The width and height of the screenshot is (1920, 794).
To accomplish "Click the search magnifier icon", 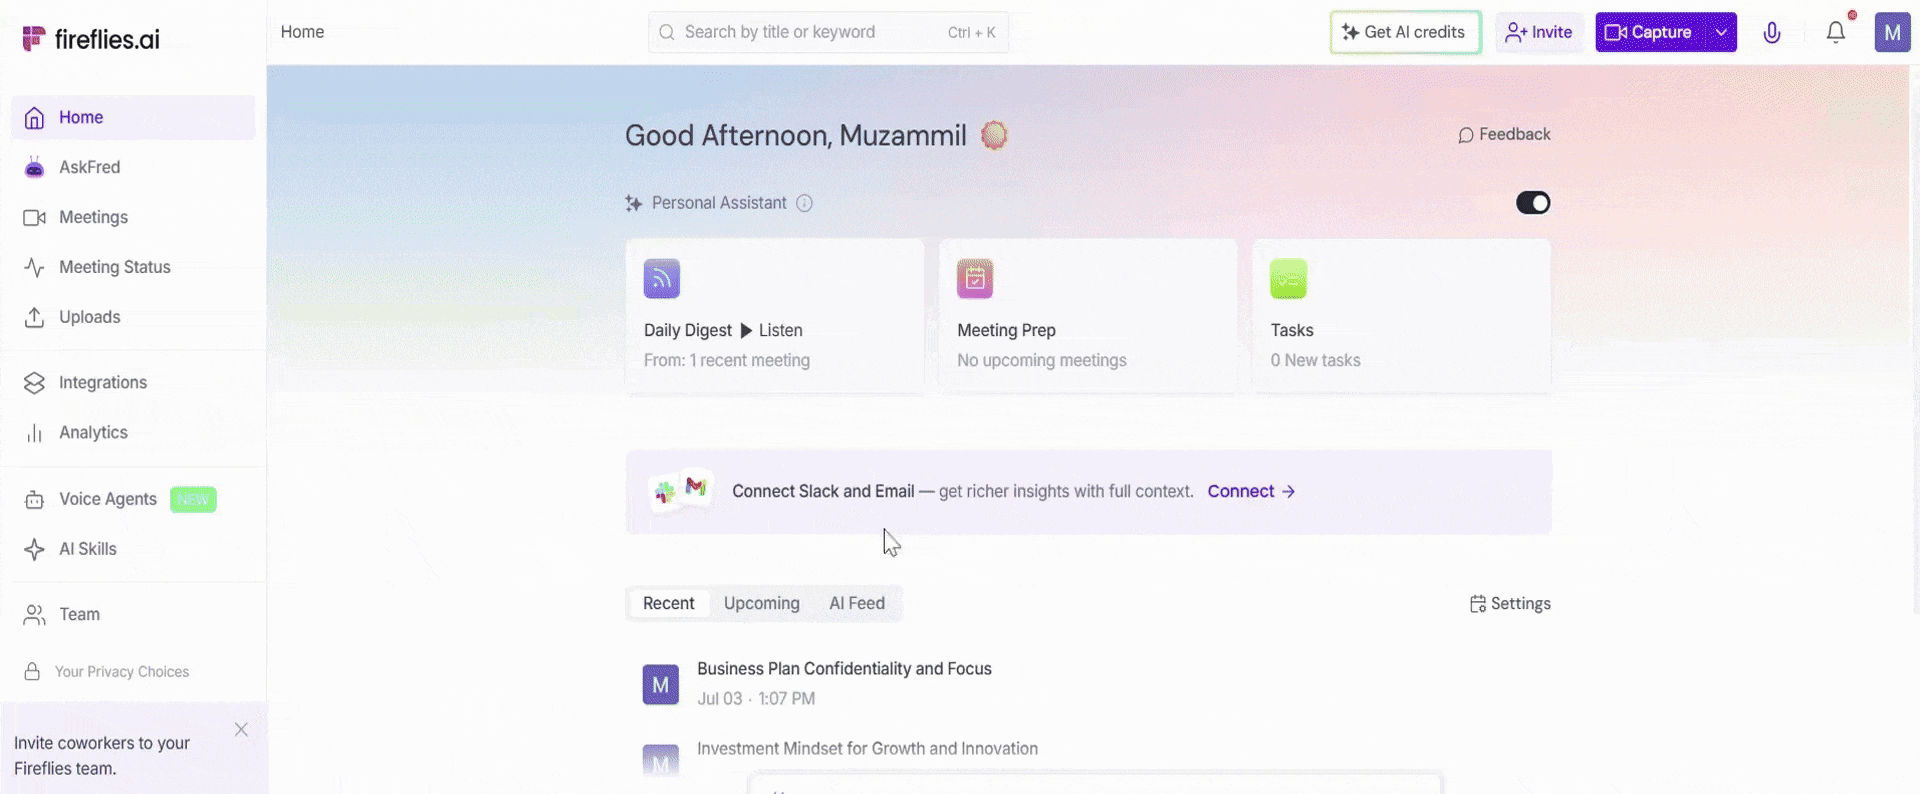I will [666, 32].
